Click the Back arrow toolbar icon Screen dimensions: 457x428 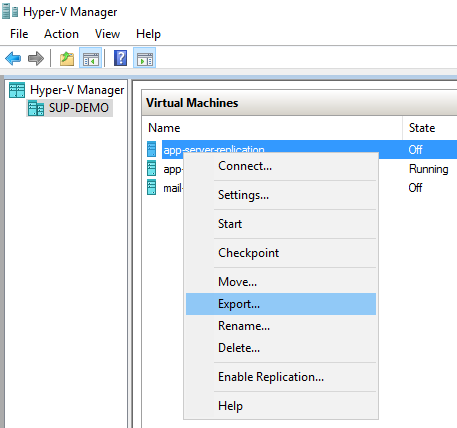tap(13, 58)
